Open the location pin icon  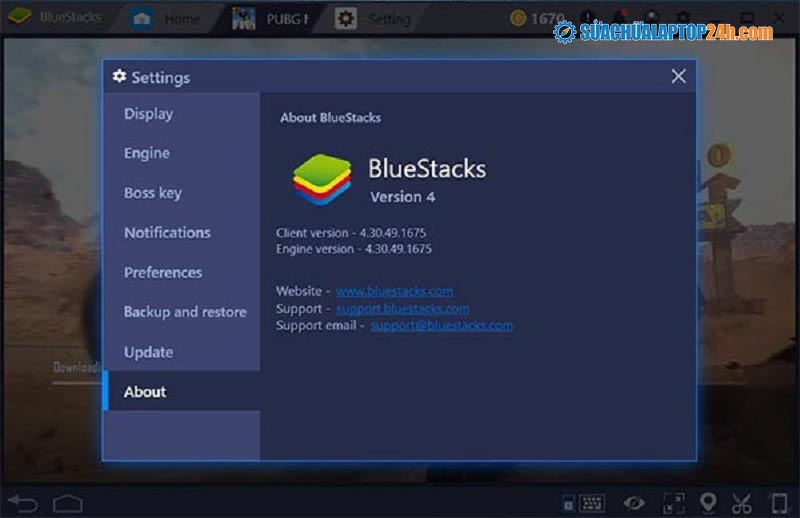point(708,503)
